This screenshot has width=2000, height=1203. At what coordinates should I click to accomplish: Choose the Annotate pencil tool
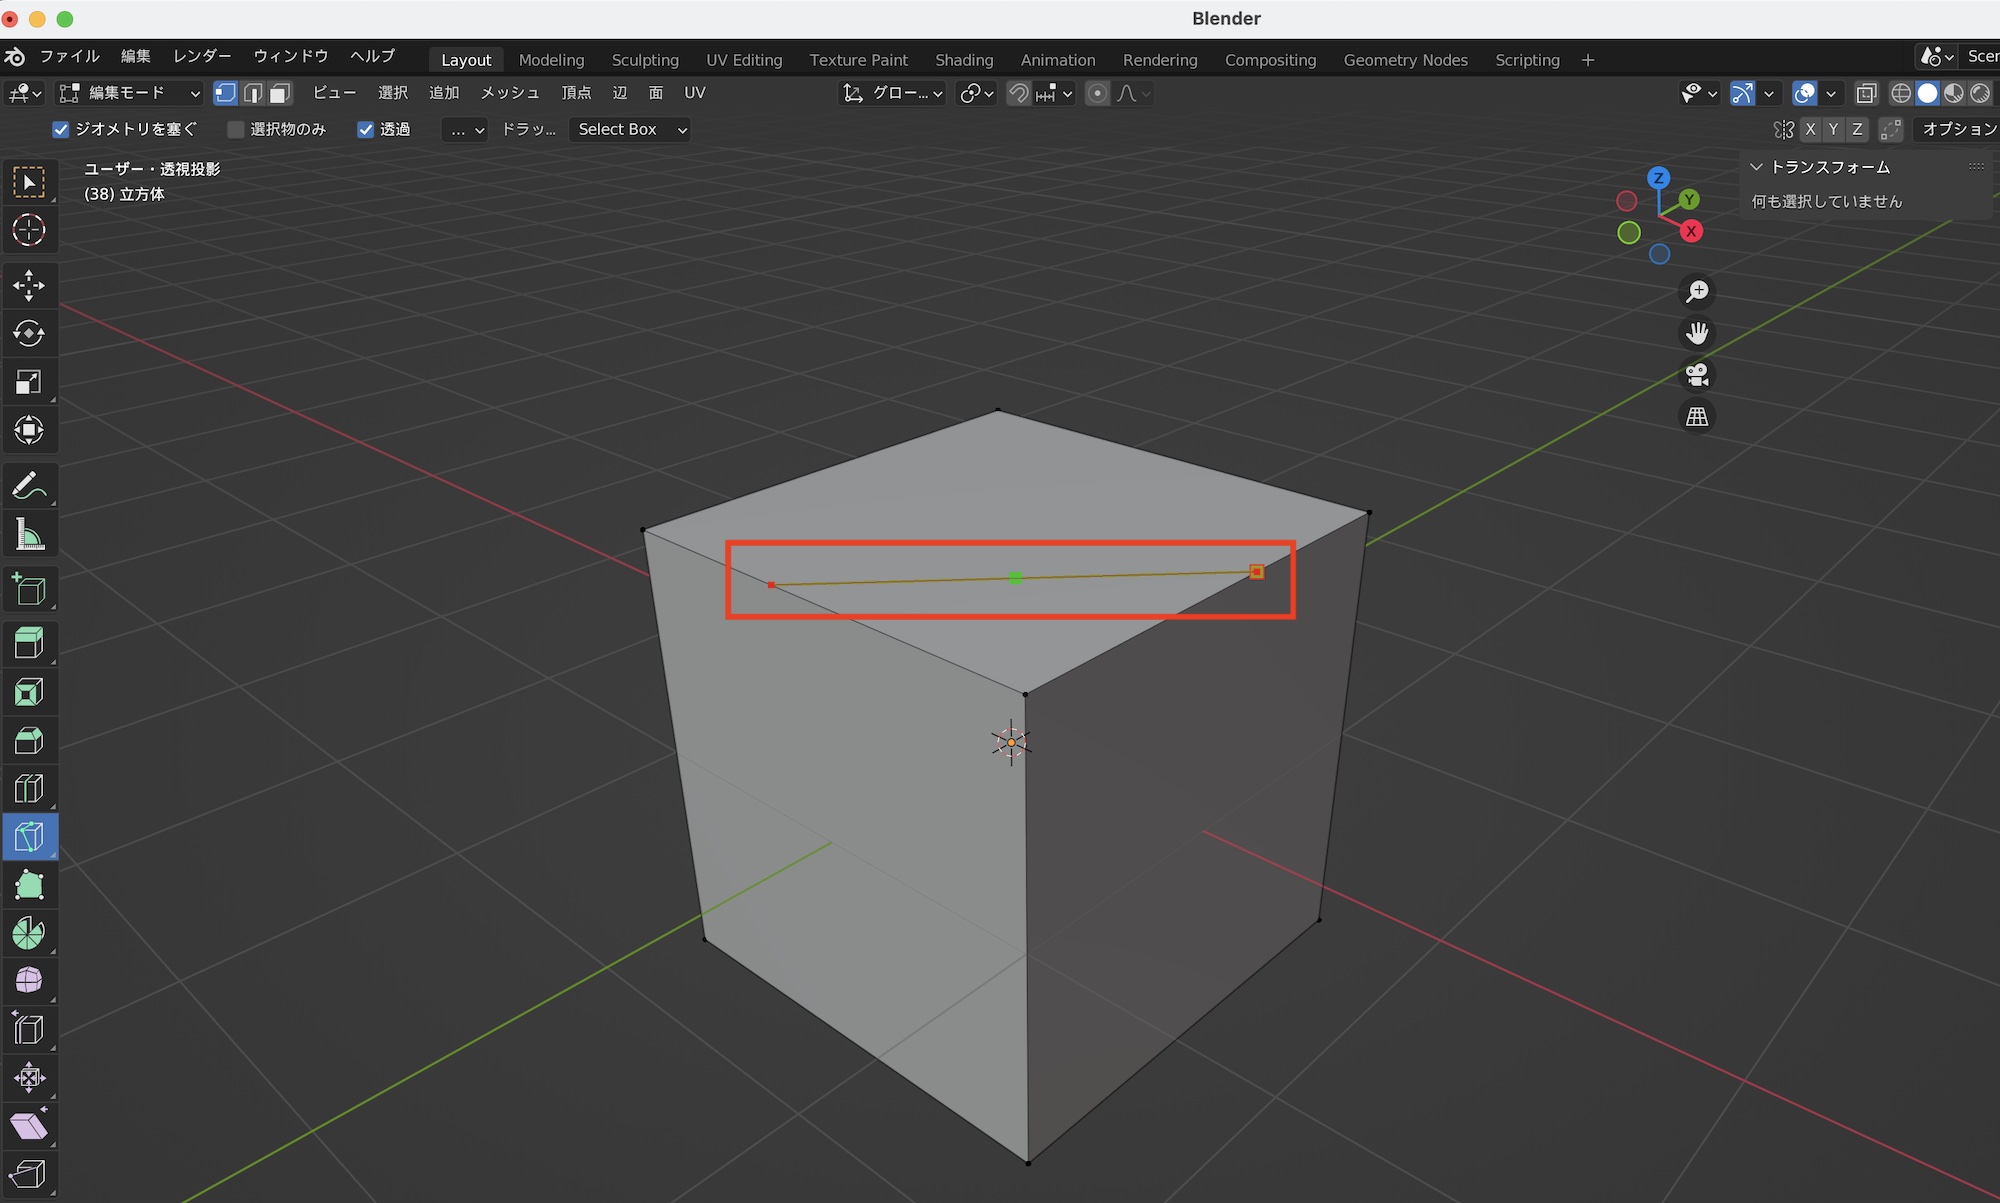pyautogui.click(x=29, y=487)
